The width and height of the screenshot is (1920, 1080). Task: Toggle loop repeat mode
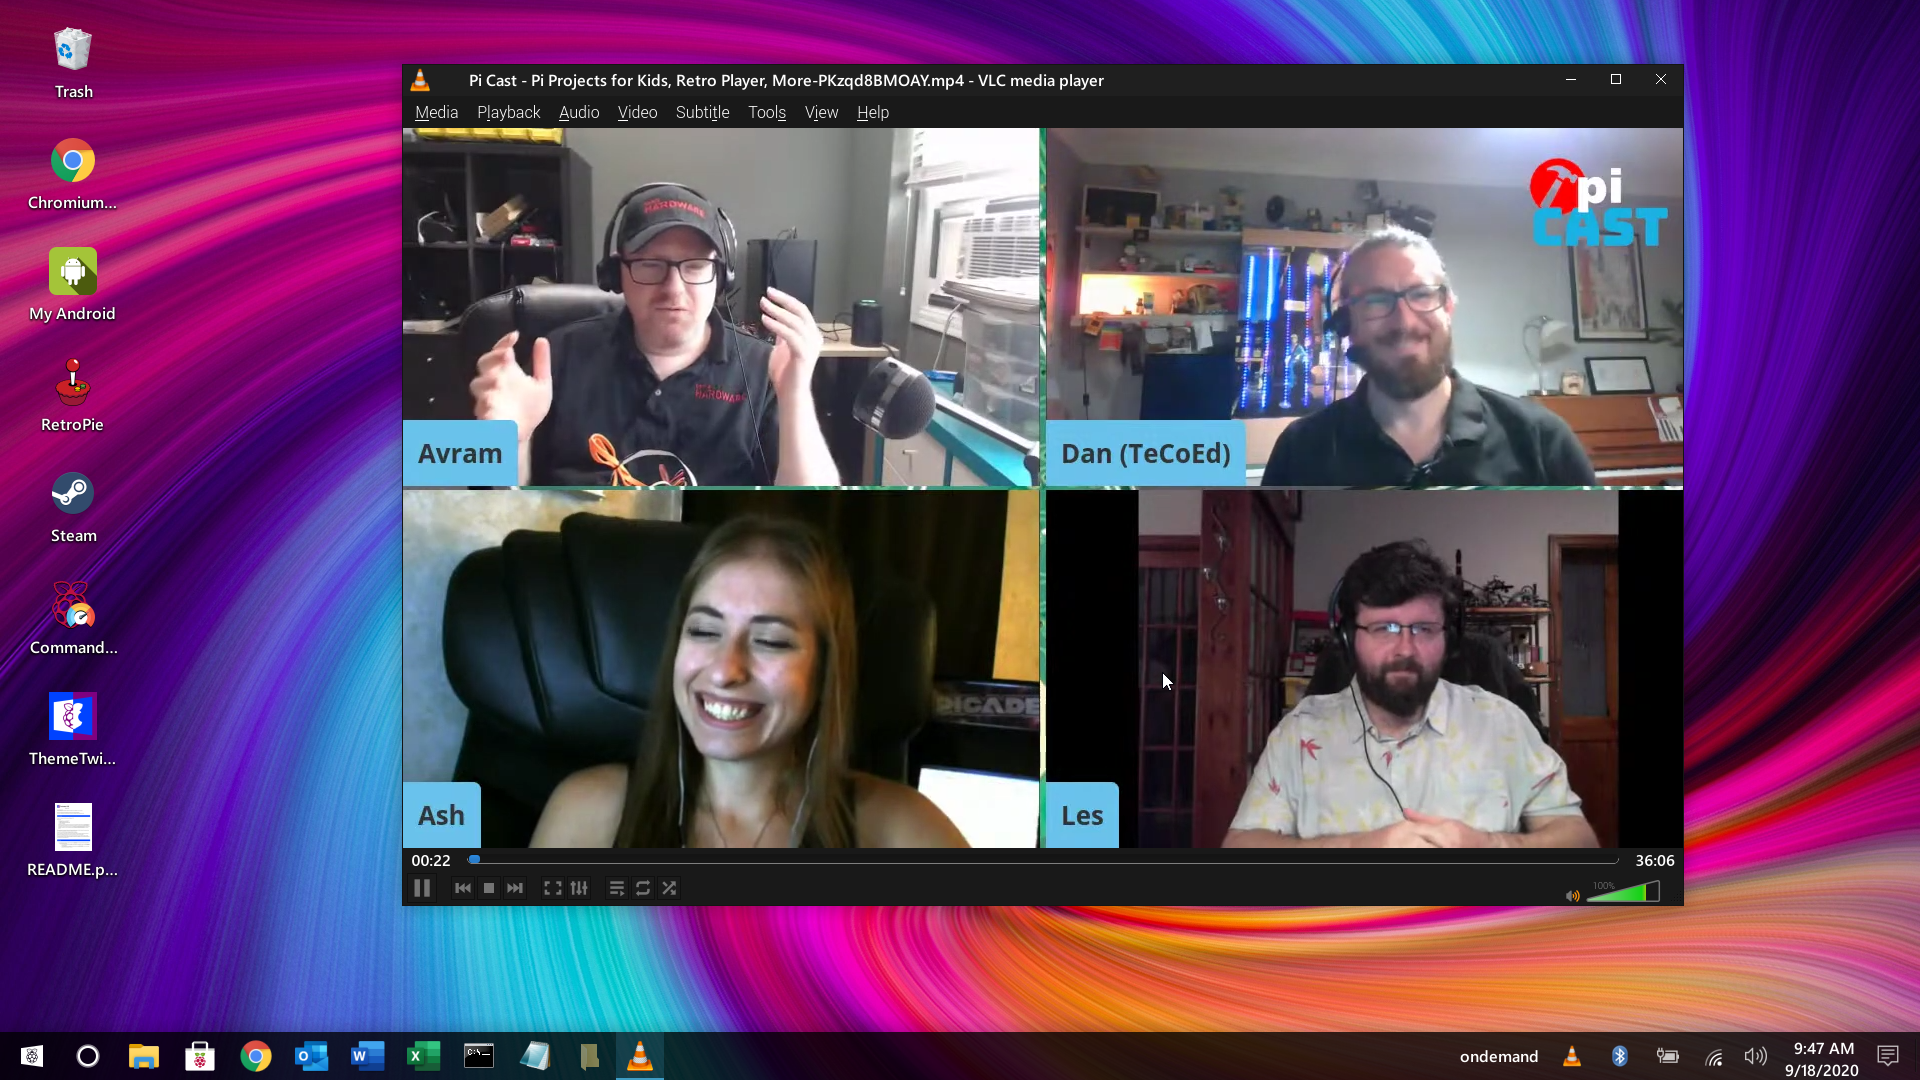pos(643,888)
